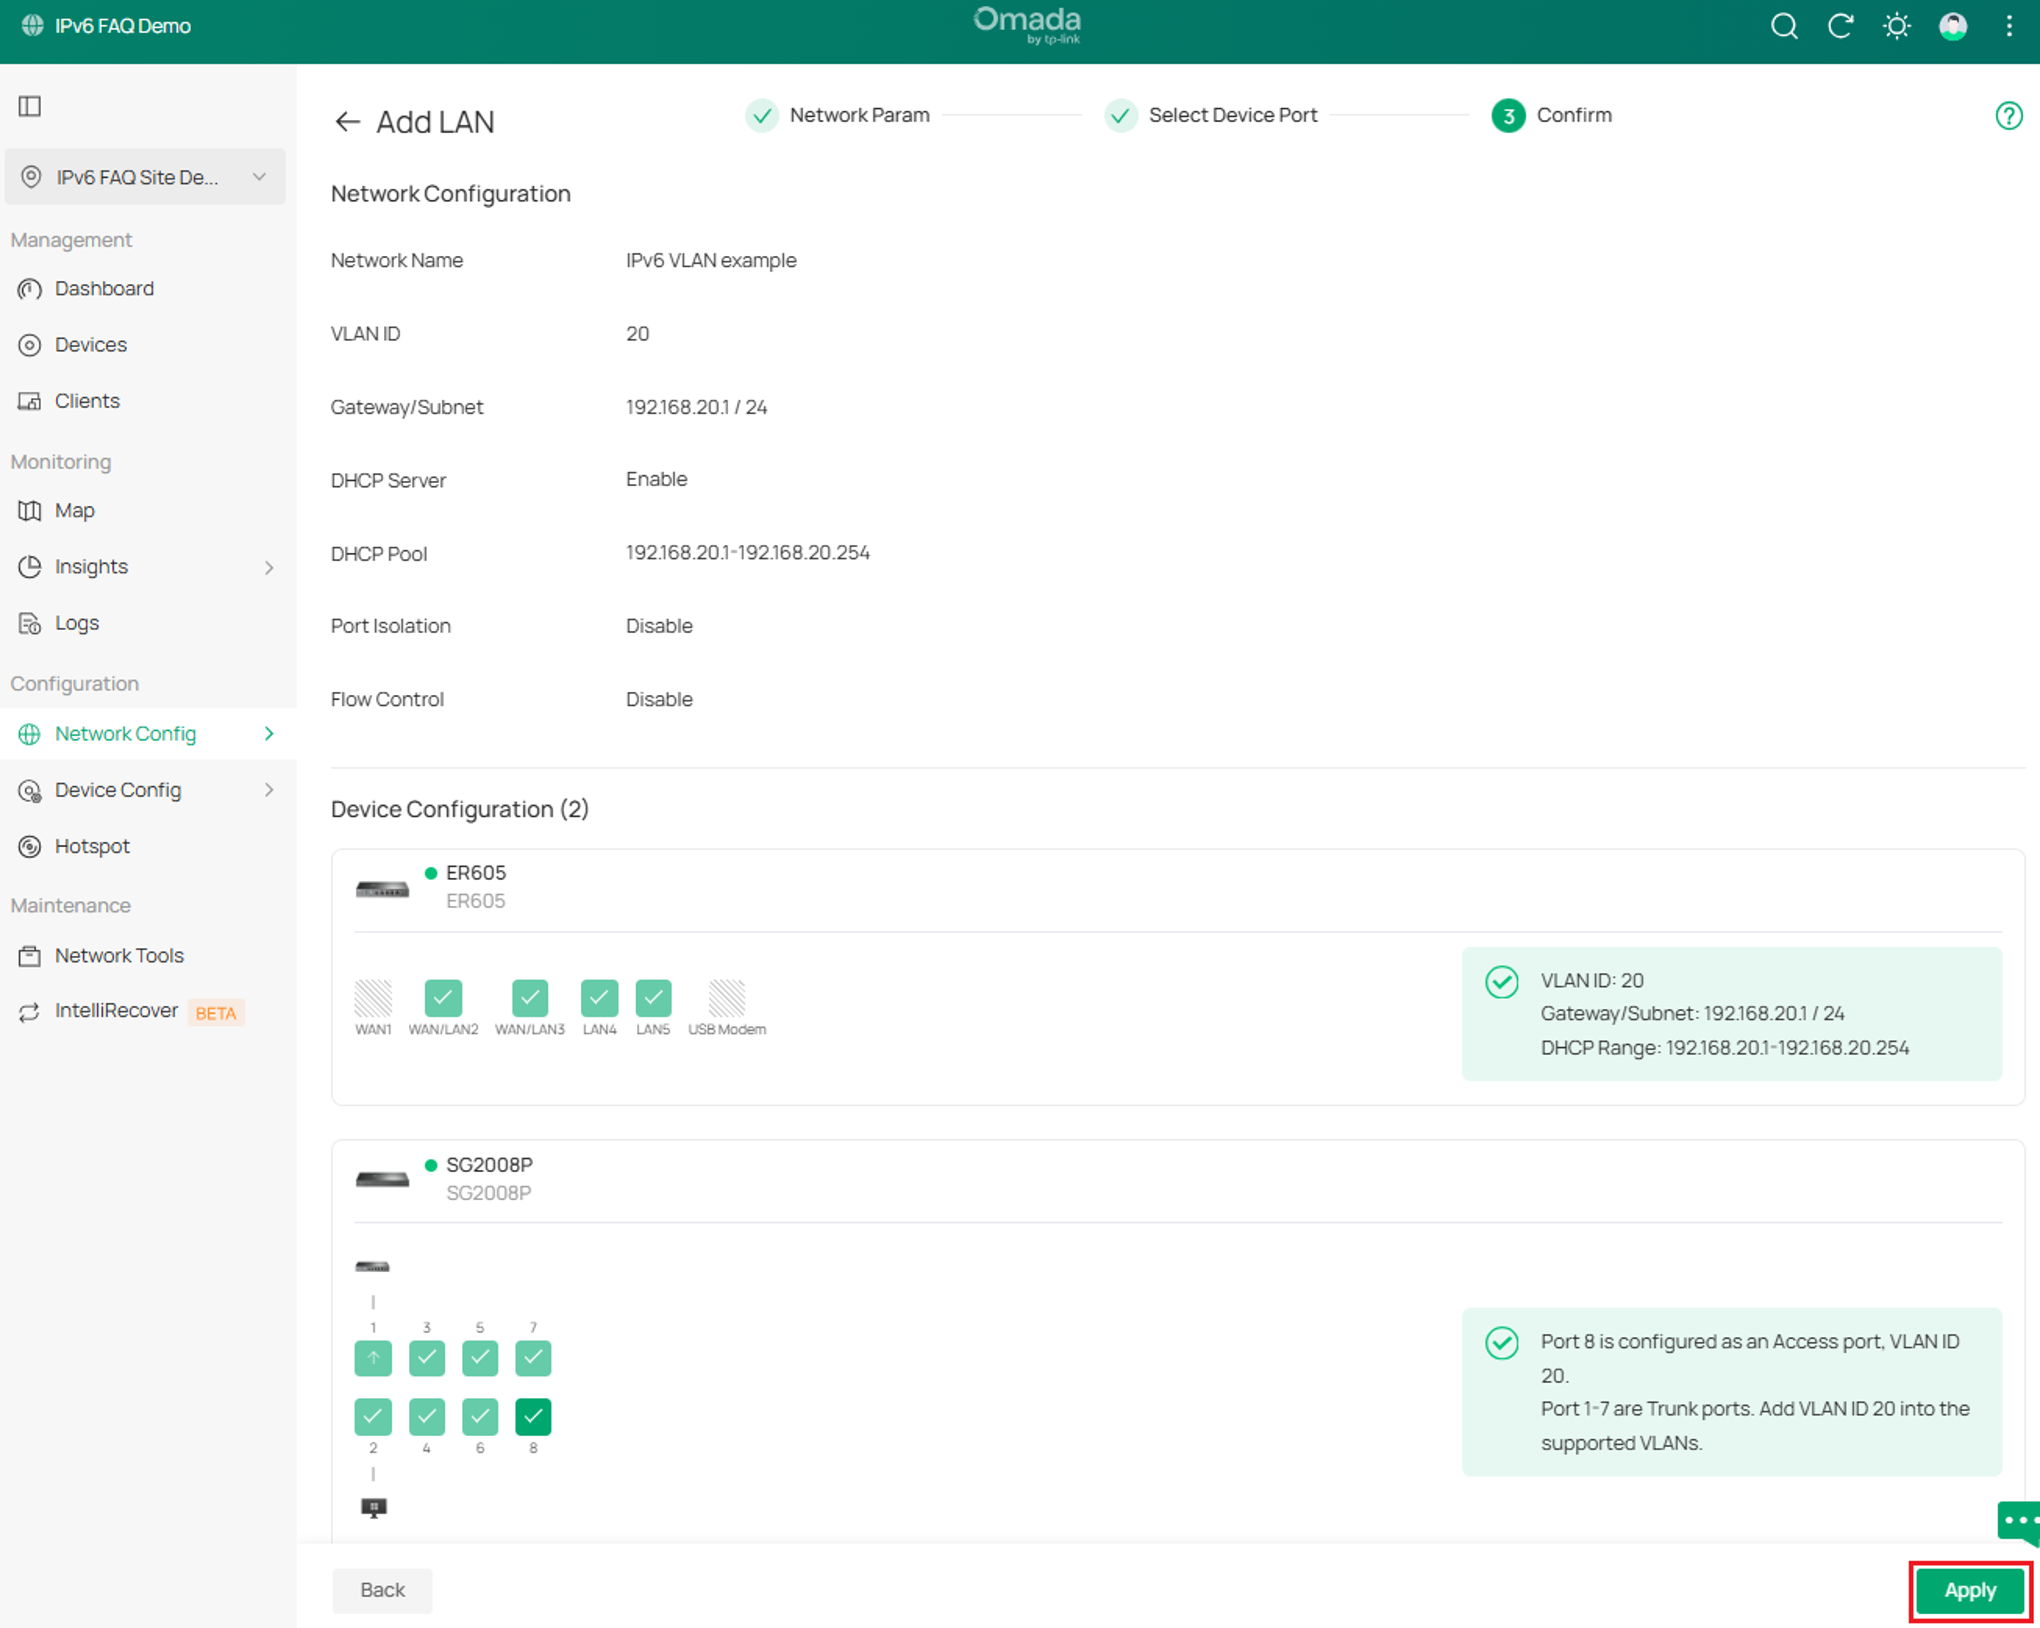Open Dashboard from the sidebar
This screenshot has width=2040, height=1628.
pyautogui.click(x=104, y=288)
